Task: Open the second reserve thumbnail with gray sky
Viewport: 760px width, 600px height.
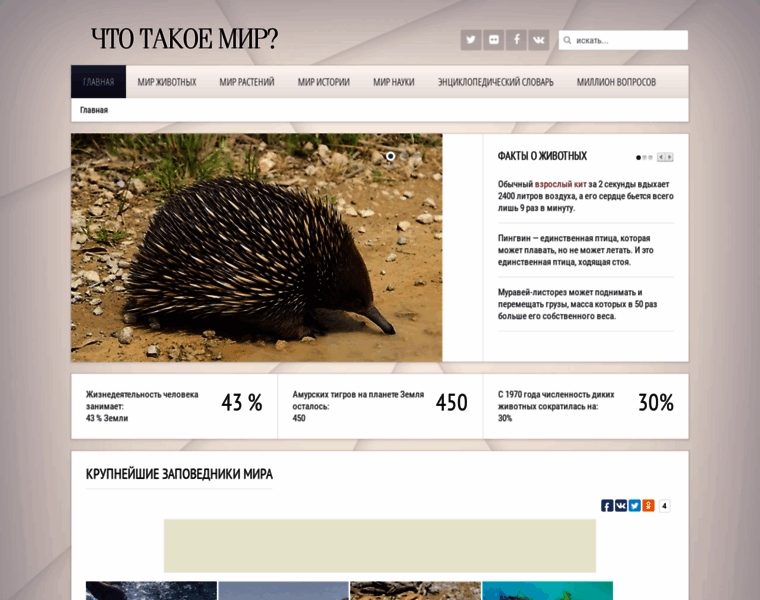Action: 283,591
